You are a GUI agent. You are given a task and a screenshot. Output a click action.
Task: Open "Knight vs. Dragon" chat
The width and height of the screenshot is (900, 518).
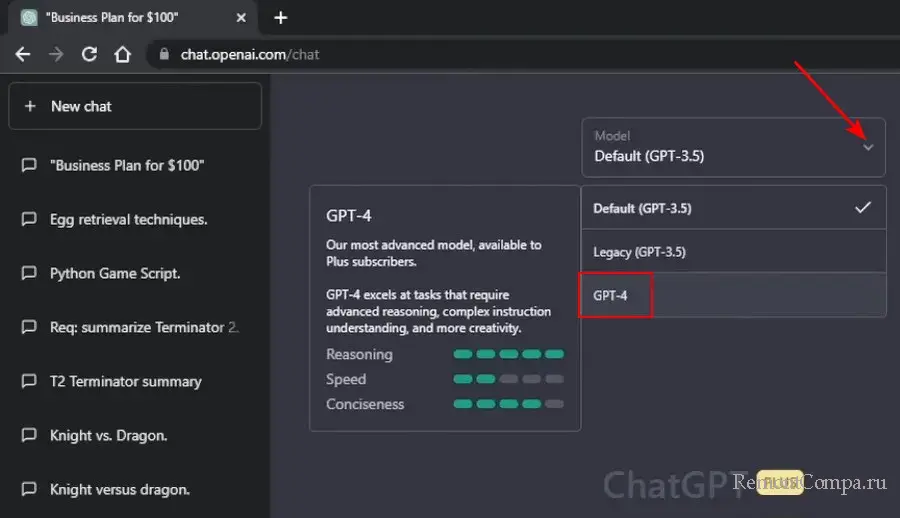[x=109, y=436]
